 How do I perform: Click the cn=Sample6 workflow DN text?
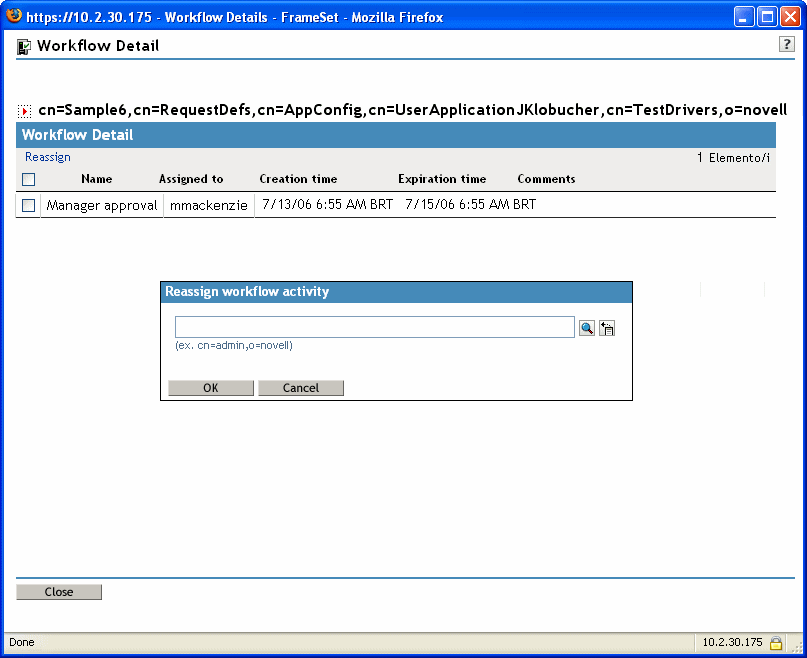413,110
